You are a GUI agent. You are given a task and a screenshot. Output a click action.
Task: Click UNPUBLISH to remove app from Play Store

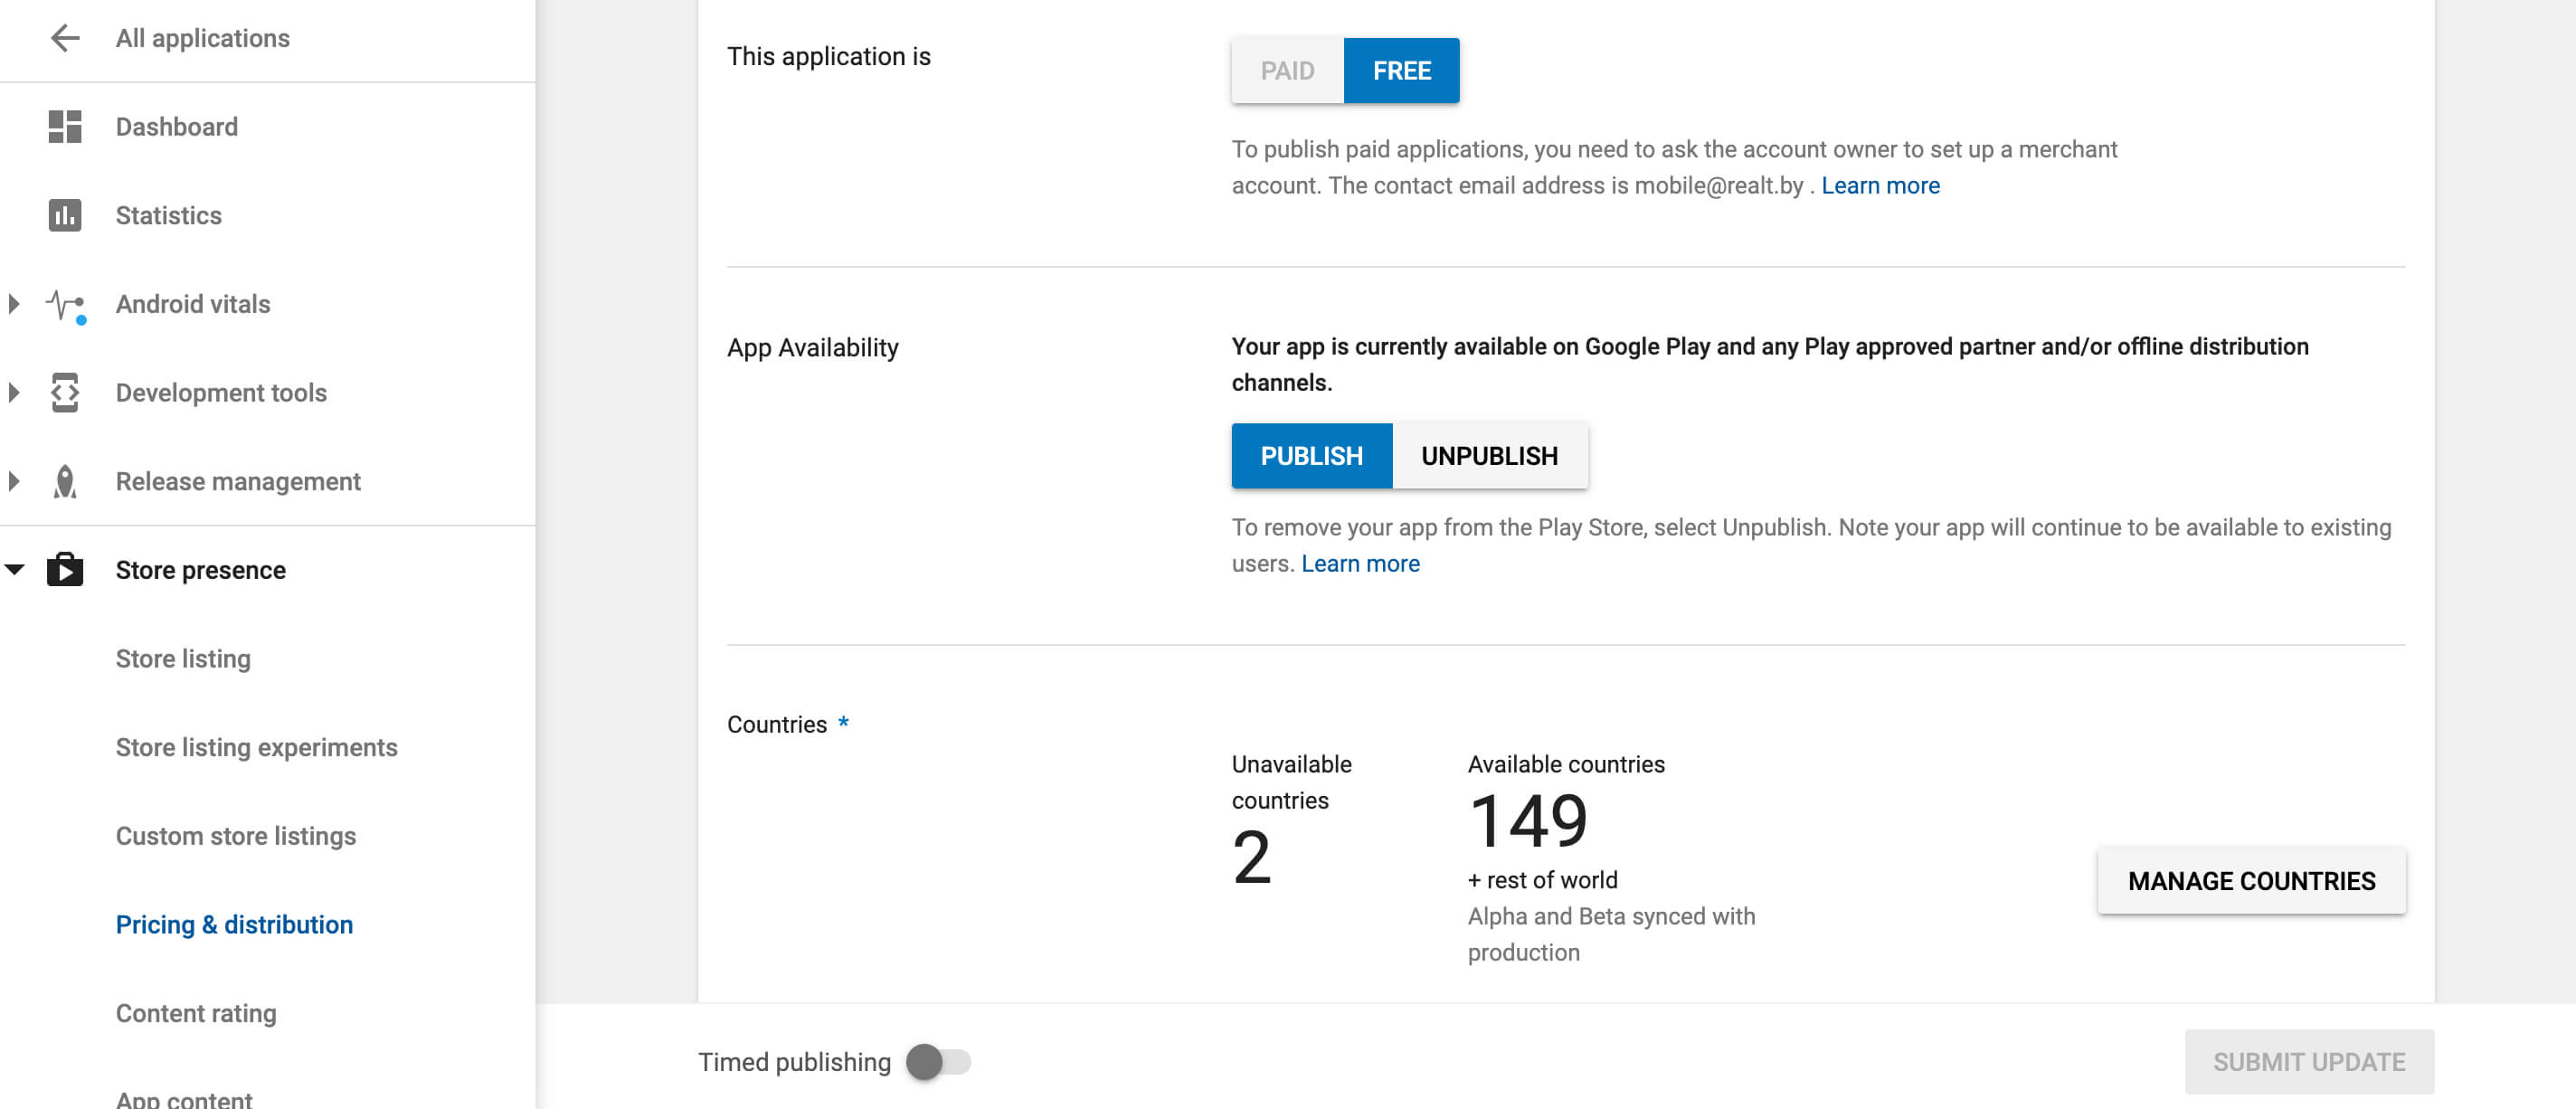1489,455
